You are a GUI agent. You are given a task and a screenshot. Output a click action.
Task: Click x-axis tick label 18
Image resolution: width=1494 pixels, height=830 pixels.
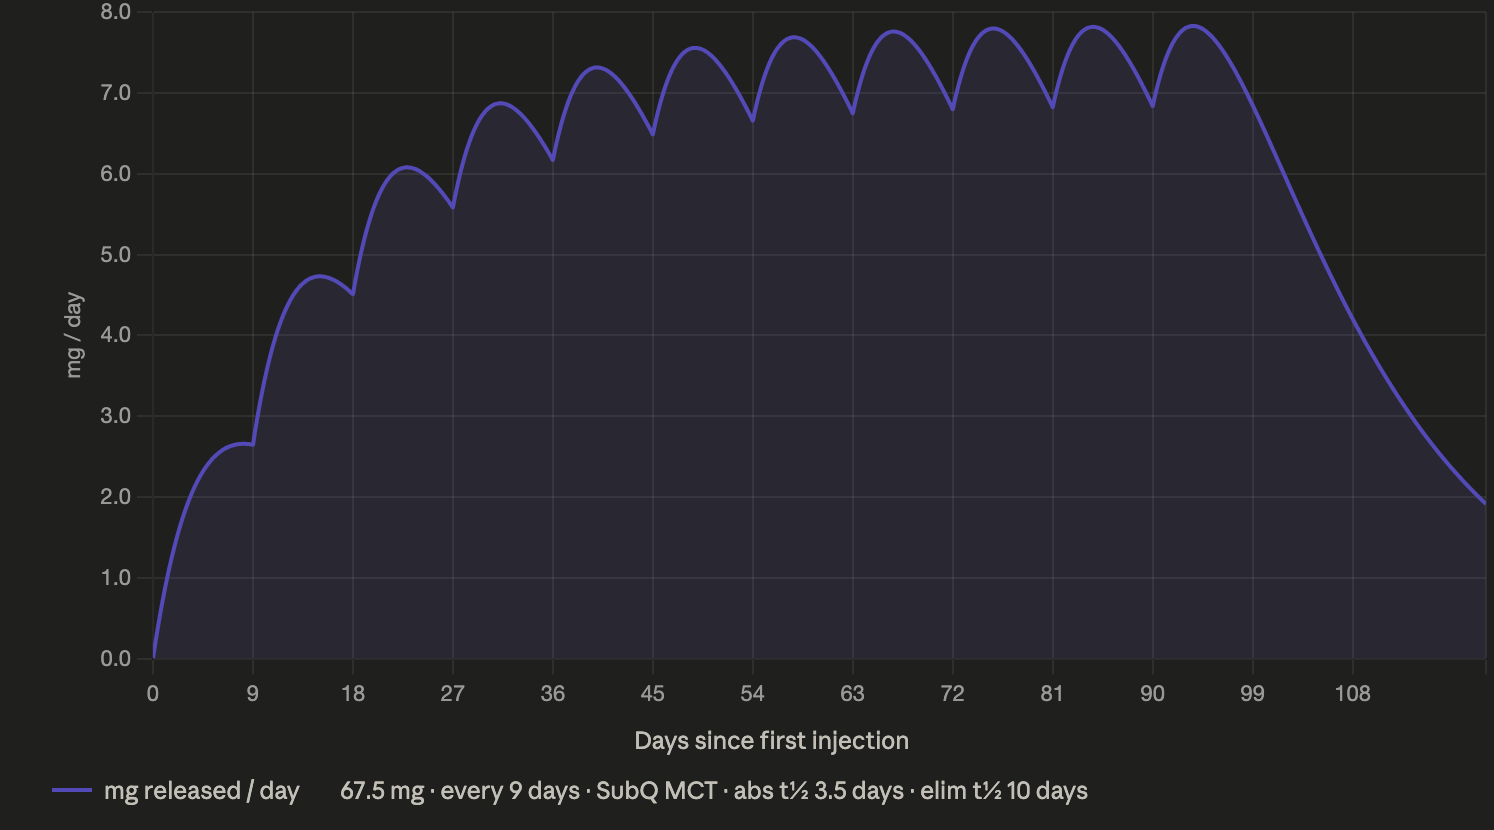click(x=353, y=693)
